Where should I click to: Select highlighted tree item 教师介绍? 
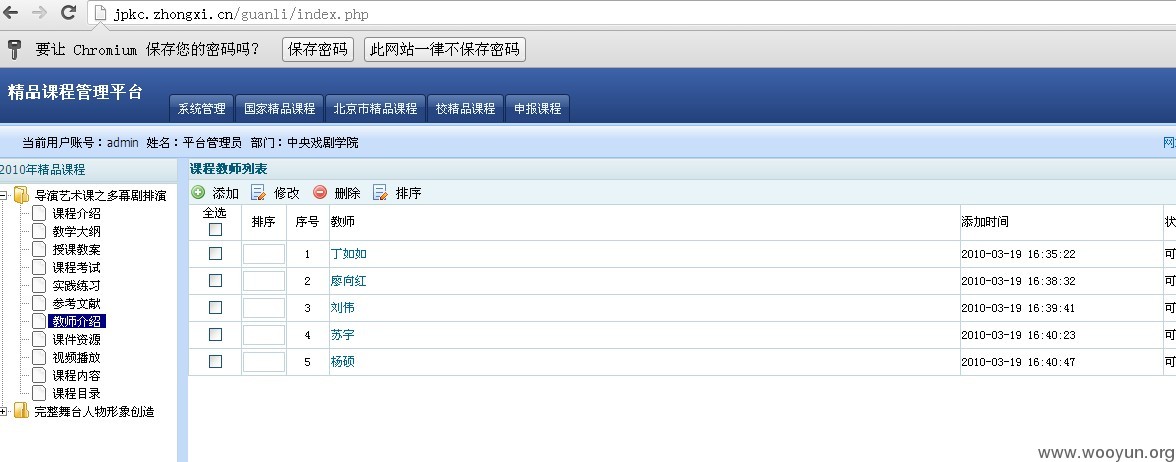77,322
